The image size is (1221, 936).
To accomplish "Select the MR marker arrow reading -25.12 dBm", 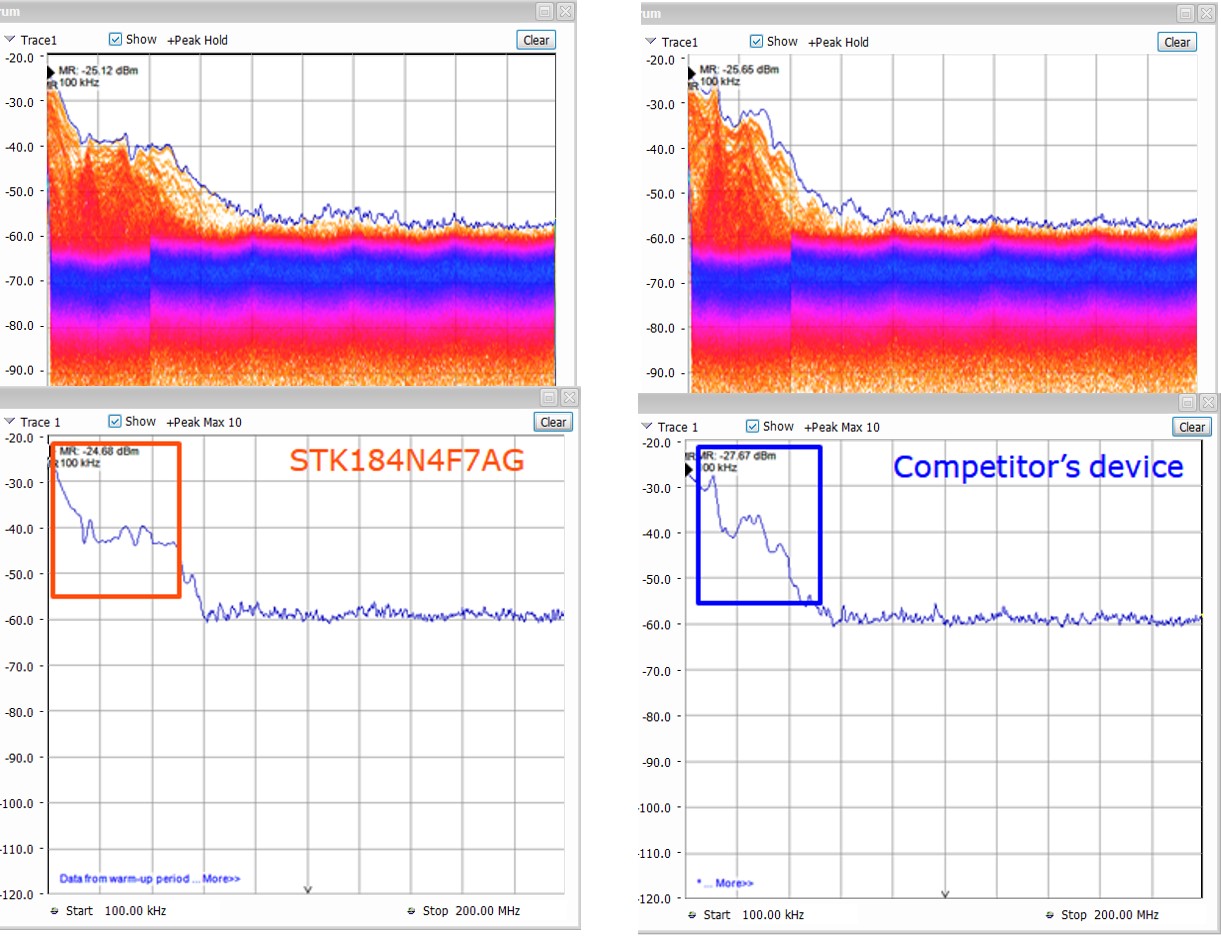I will 51,72.
